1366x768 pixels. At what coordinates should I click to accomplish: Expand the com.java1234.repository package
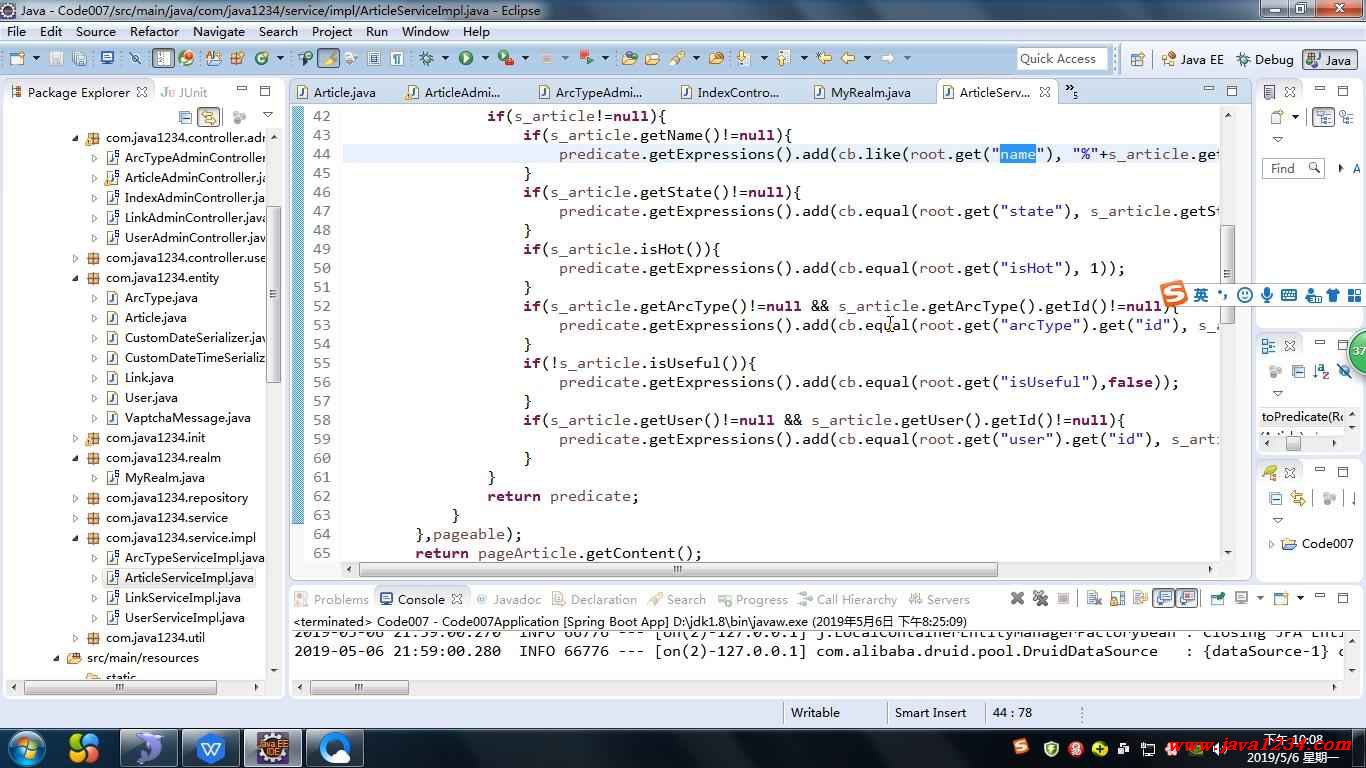75,498
